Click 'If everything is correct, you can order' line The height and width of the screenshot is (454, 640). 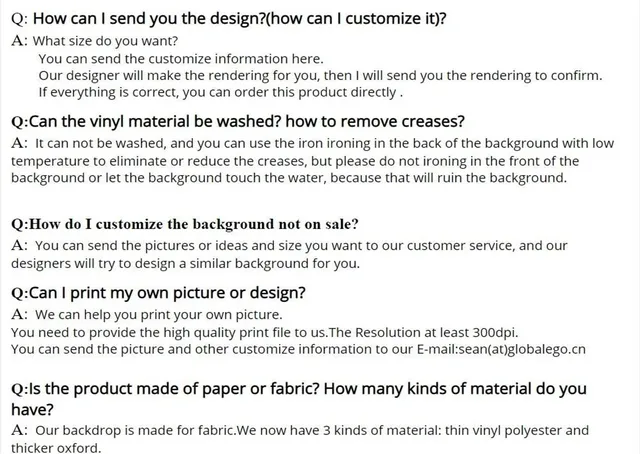click(x=221, y=93)
